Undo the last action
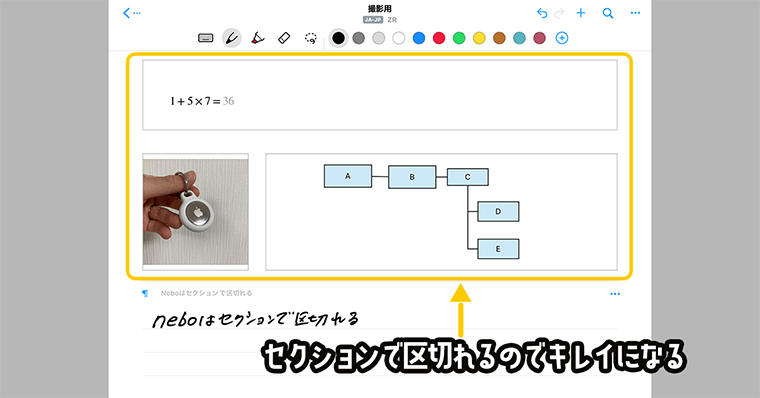Screen dimensions: 760x398 pyautogui.click(x=542, y=13)
